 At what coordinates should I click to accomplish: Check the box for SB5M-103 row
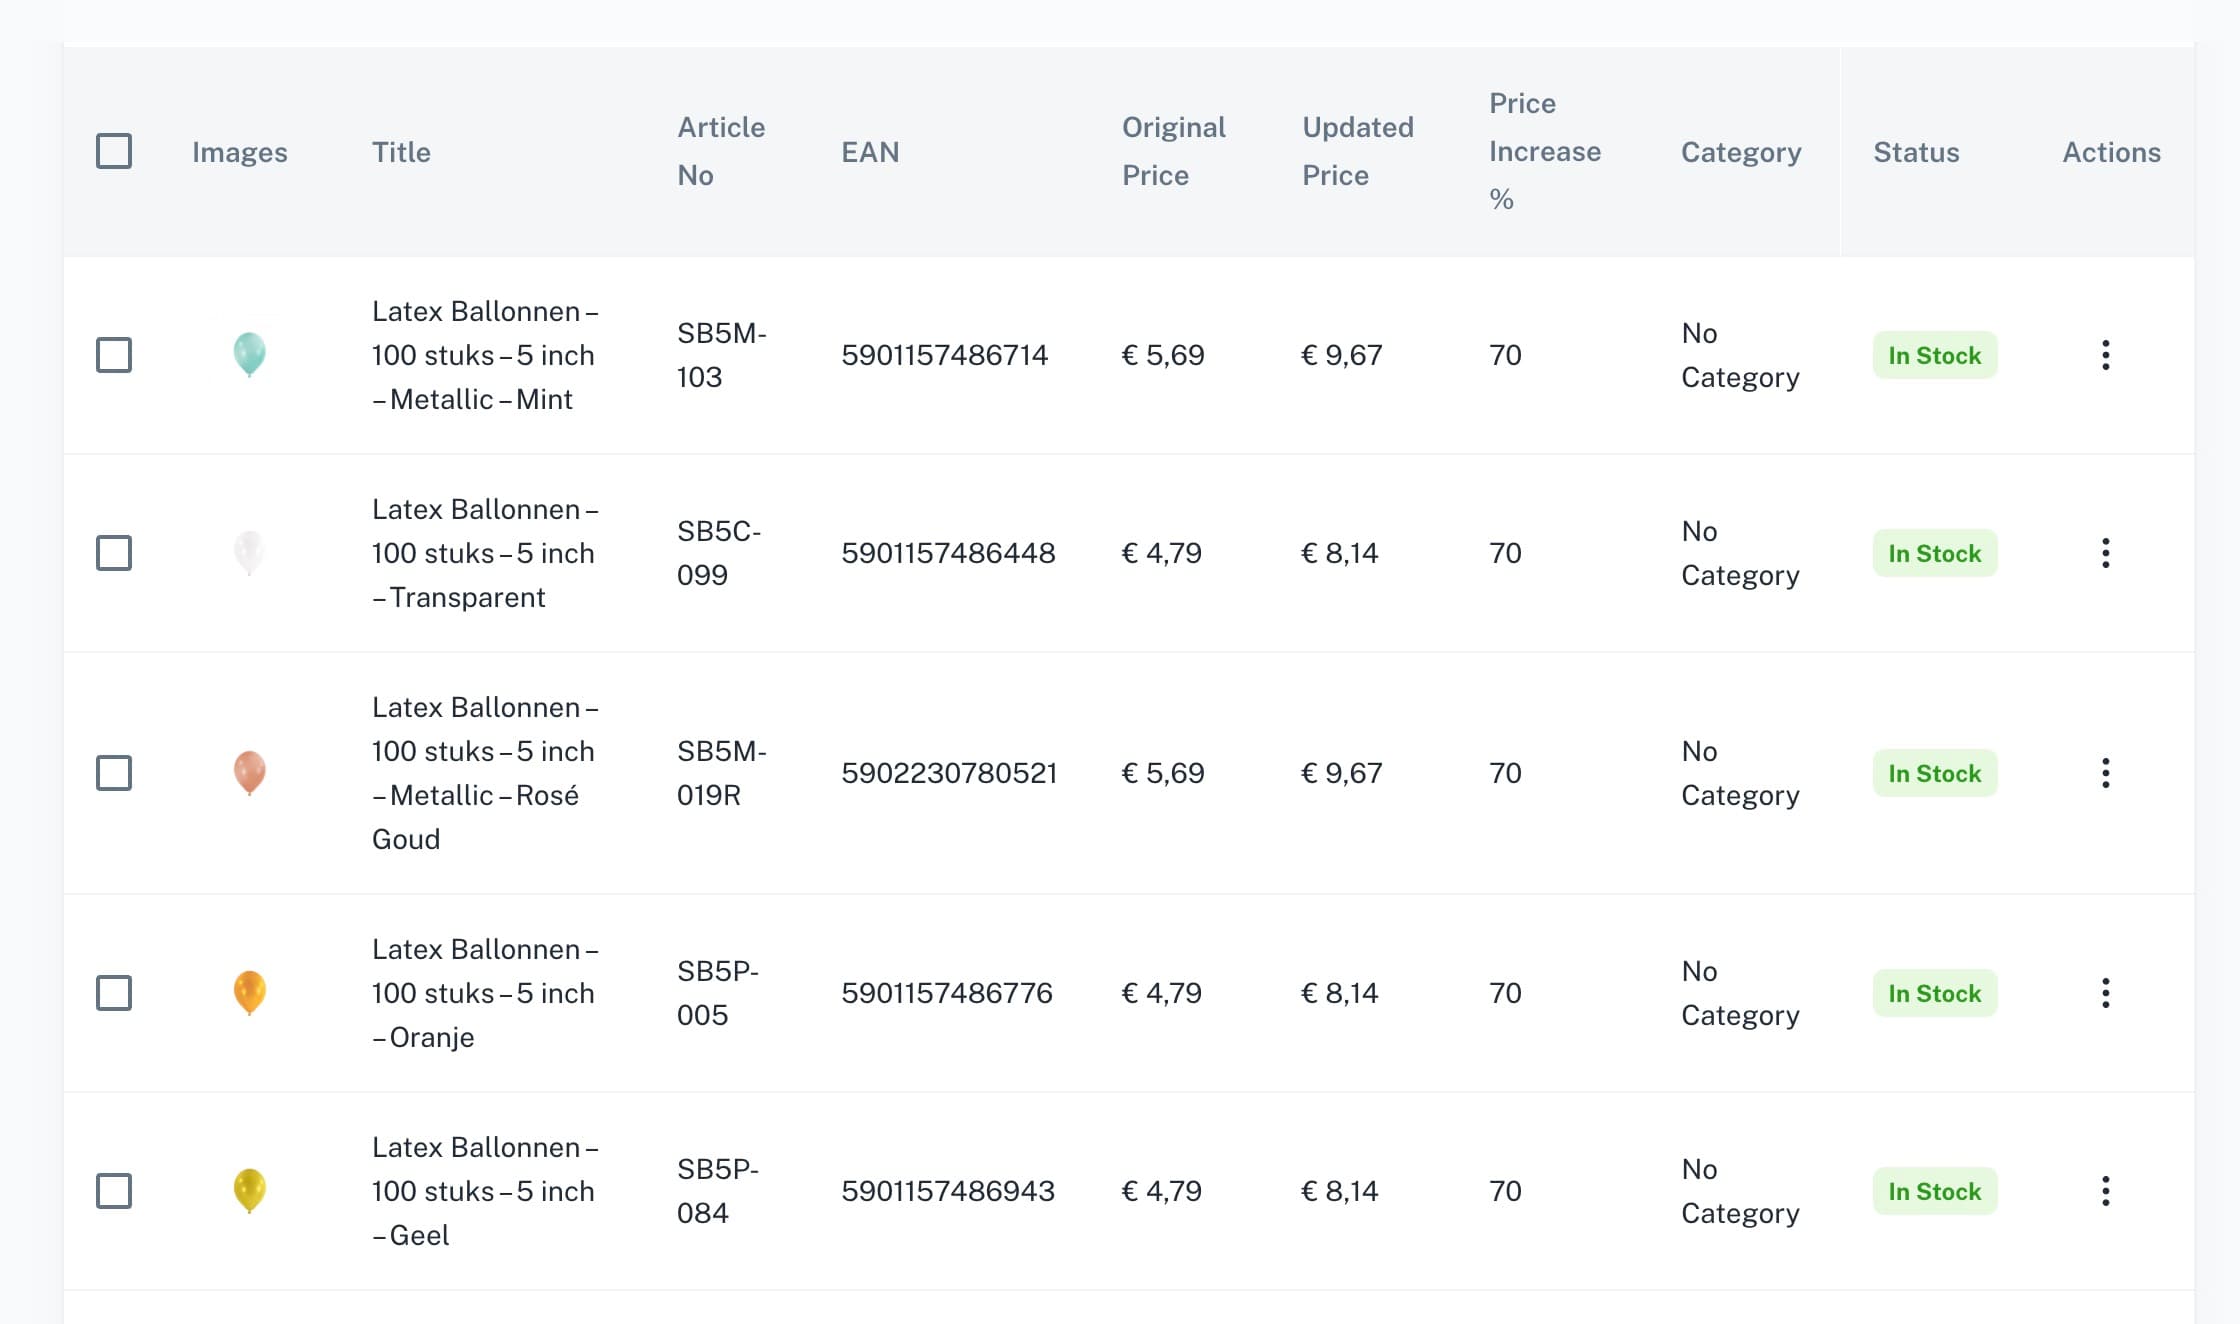pos(114,355)
